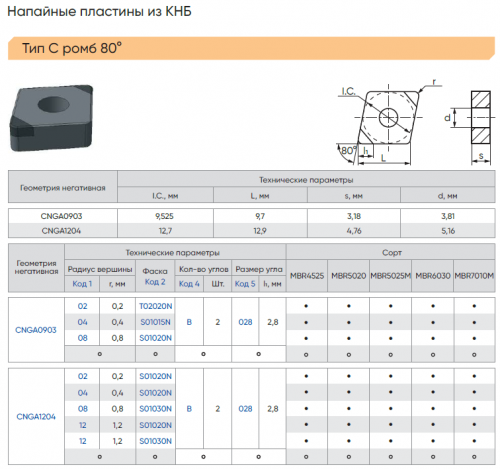Click the CNGA1204 link in lower table
This screenshot has height=469, width=500.
(36, 417)
